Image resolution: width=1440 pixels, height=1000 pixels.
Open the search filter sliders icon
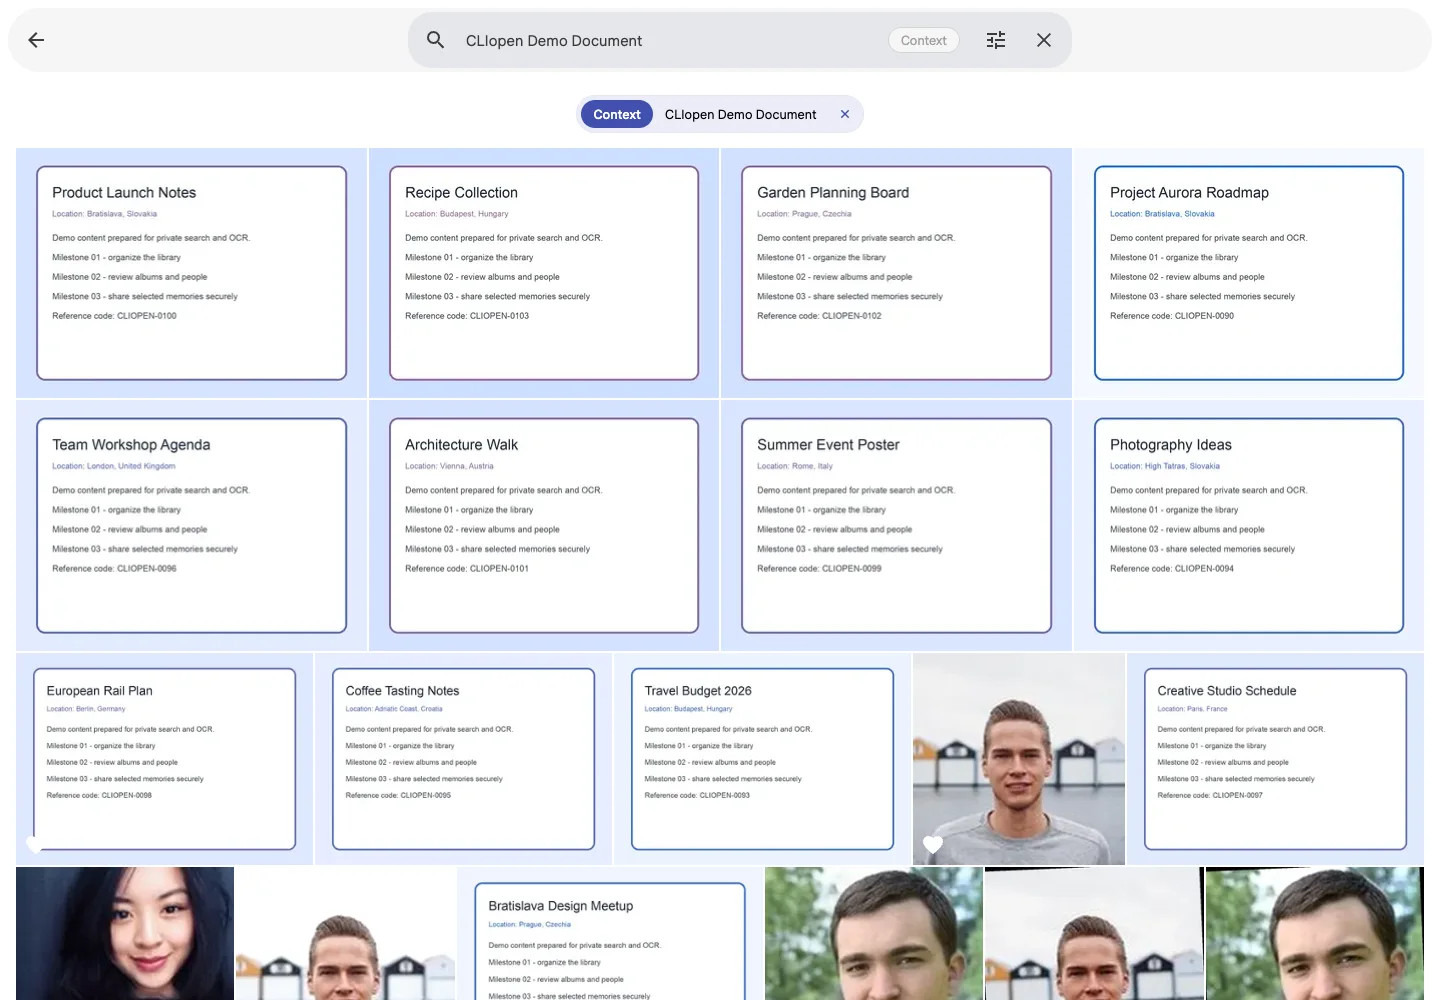pyautogui.click(x=996, y=40)
